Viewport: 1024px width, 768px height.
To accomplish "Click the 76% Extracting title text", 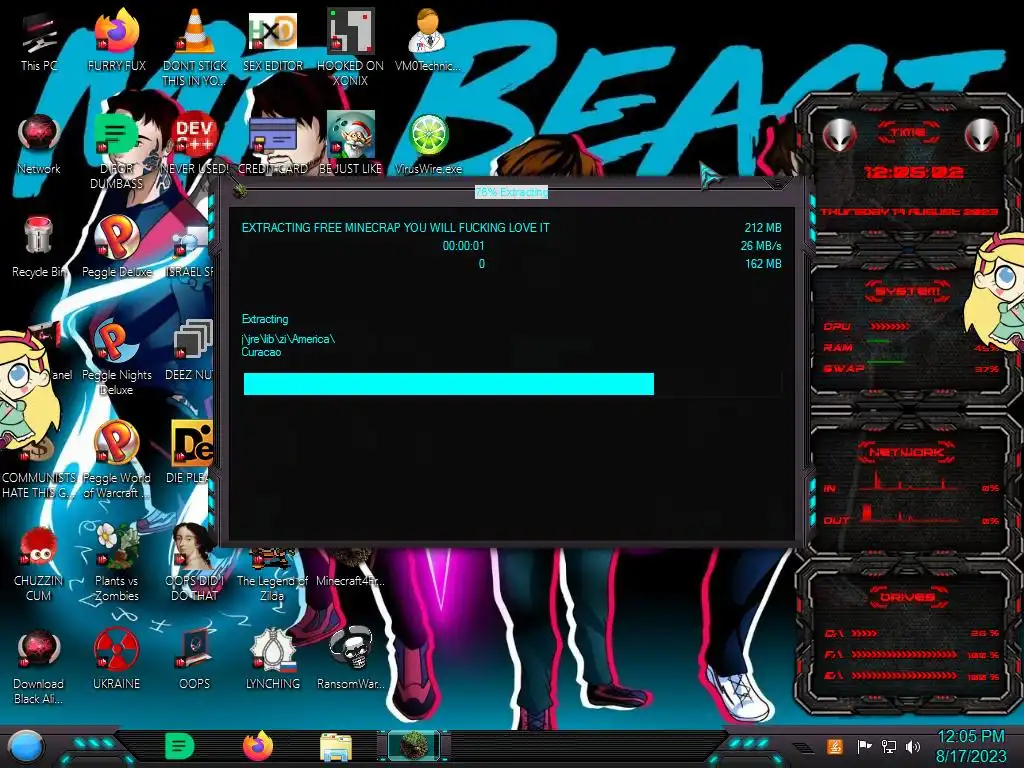I will [x=511, y=192].
